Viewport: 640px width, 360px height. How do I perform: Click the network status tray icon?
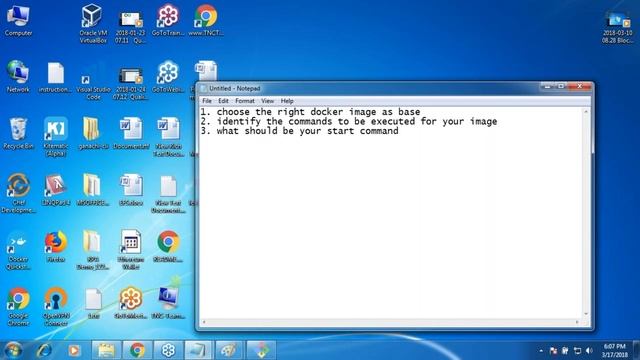577,351
